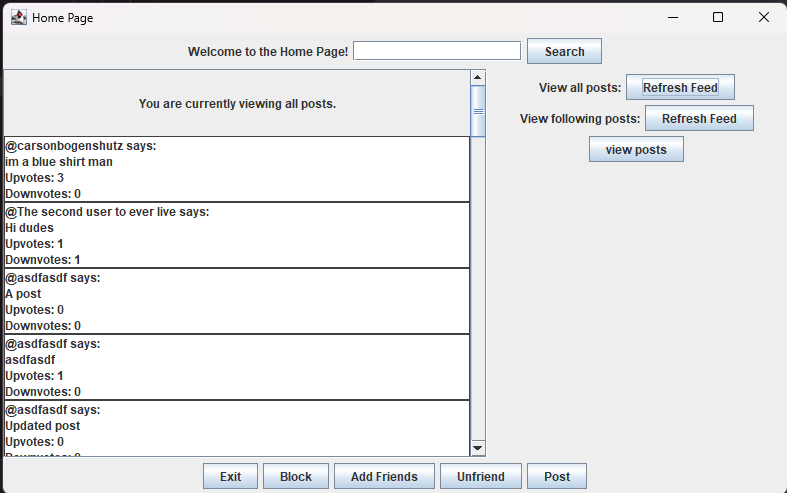Click the scrollbar down arrow
This screenshot has width=787, height=493.
[477, 448]
